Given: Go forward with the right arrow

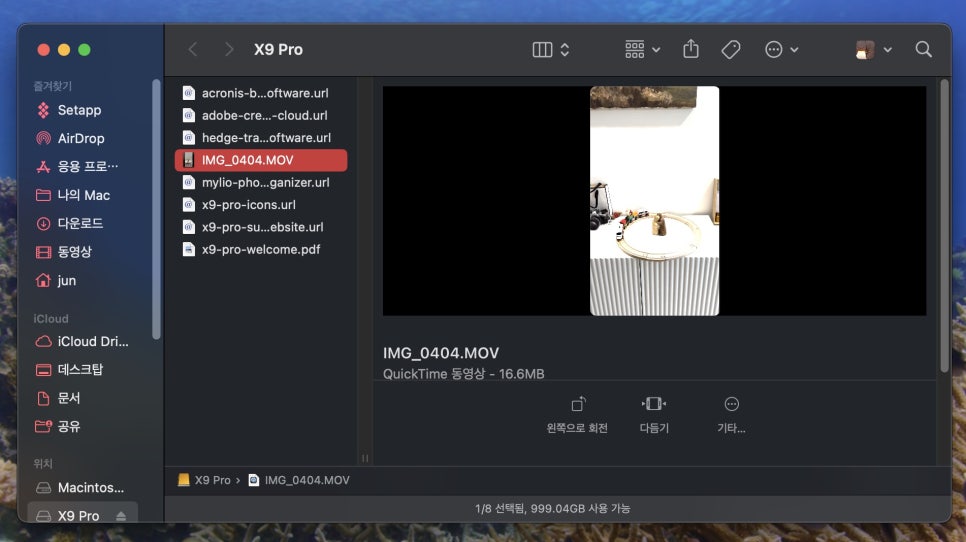Looking at the screenshot, I should [229, 49].
